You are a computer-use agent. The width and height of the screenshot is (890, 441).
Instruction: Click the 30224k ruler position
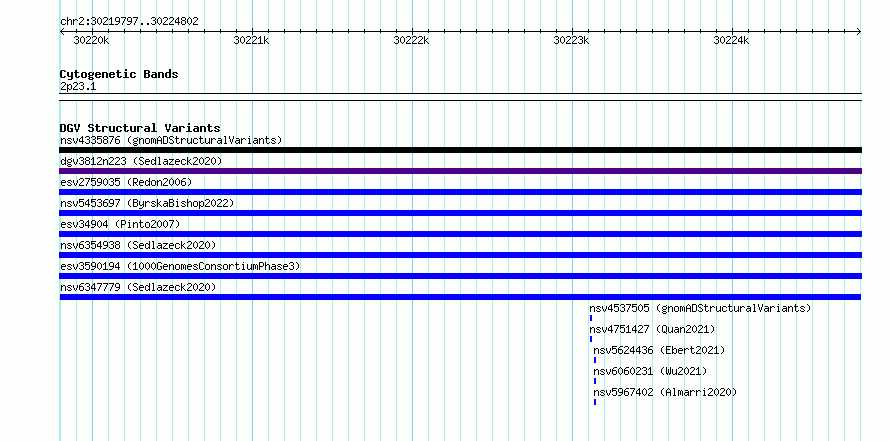click(732, 40)
